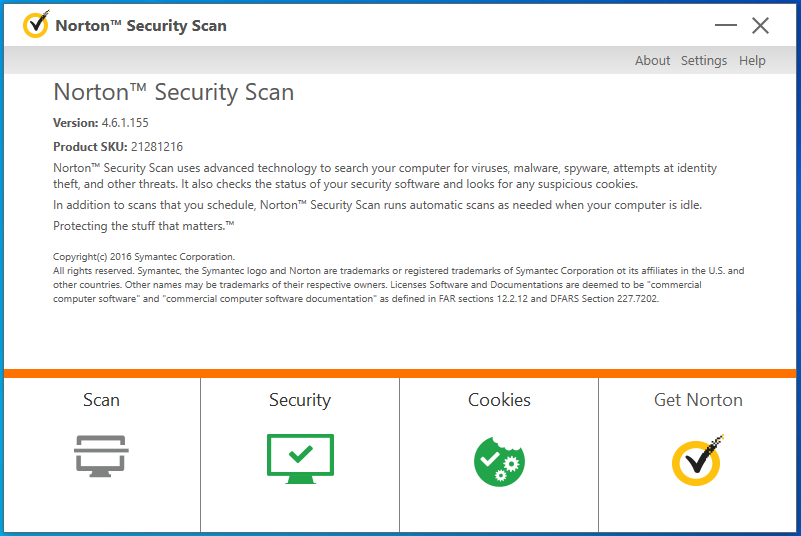The width and height of the screenshot is (801, 536).
Task: Click the gray Scan monitor icon
Action: [101, 455]
